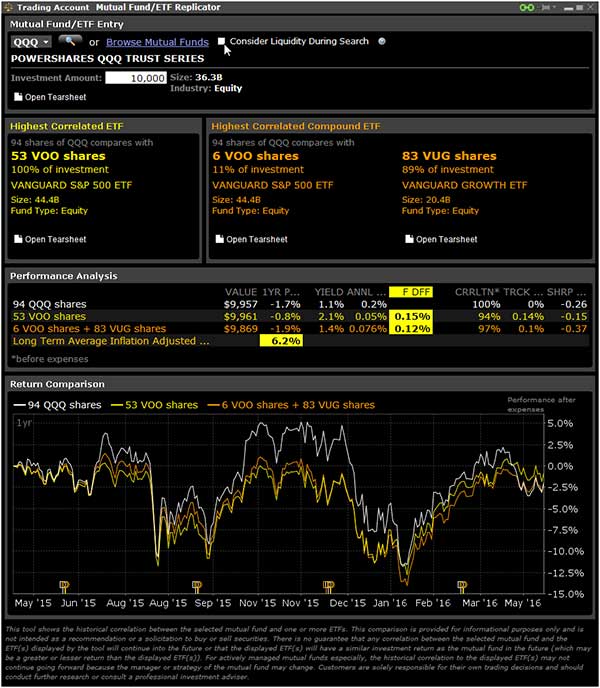Image resolution: width=600 pixels, height=688 pixels.
Task: Open Tearsheet for QQQ in entry panel
Action: tap(50, 97)
